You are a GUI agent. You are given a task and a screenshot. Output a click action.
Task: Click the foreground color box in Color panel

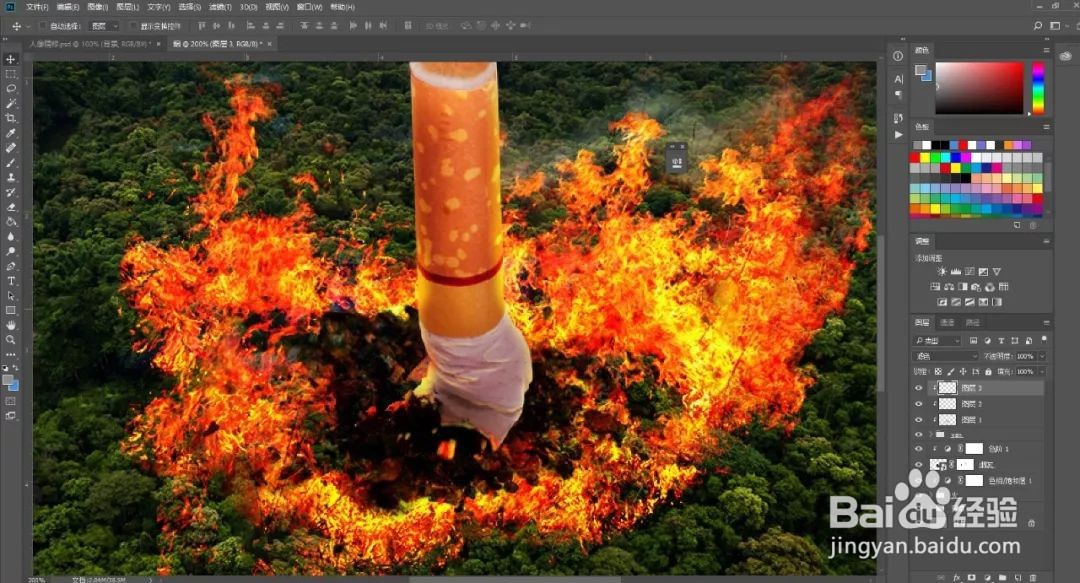click(920, 70)
